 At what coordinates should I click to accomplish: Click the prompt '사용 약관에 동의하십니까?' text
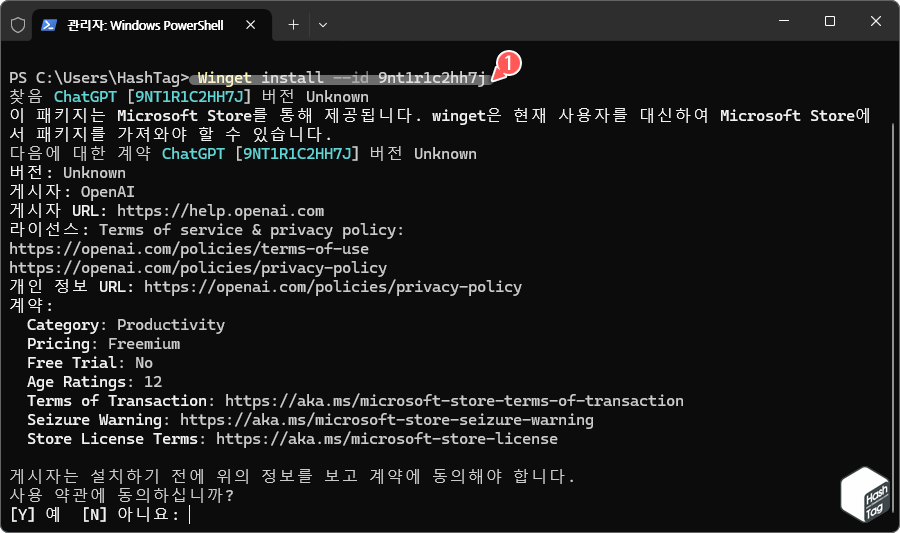coord(122,495)
